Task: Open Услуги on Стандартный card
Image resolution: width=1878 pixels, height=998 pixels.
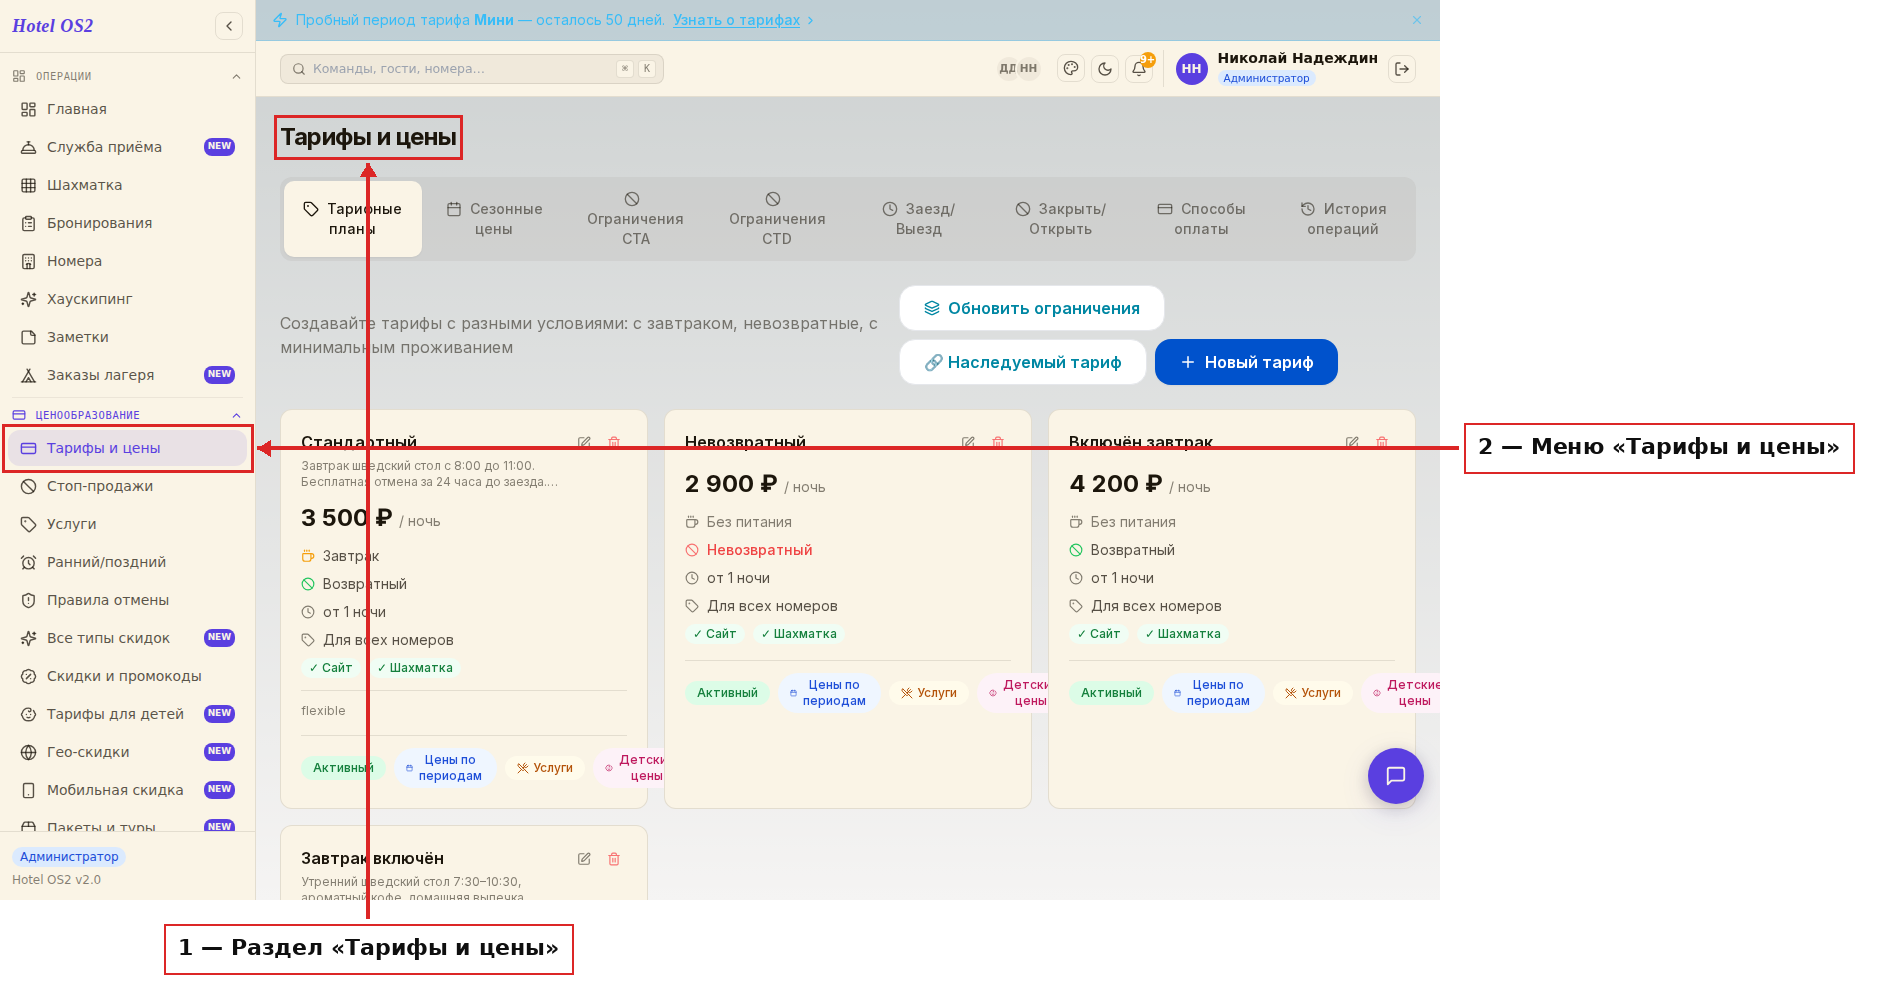Action: pos(545,768)
